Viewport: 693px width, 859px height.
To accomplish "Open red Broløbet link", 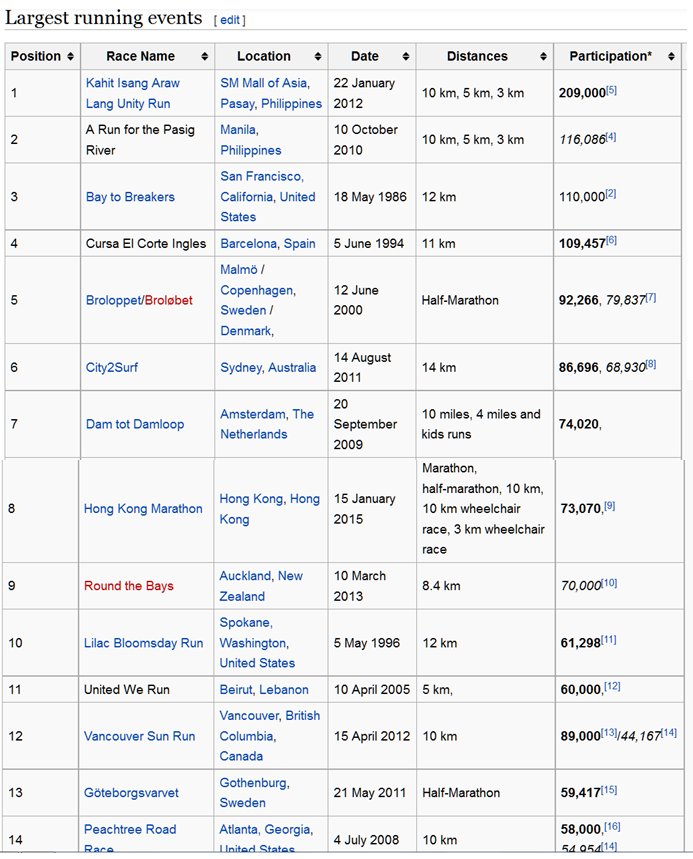I will (169, 300).
